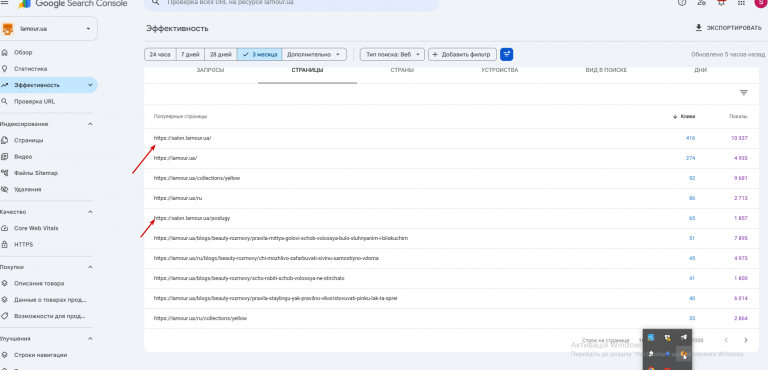Screen dimensions: 768x370
Task: Open Chrome icon in tray popup
Action: 651,368
